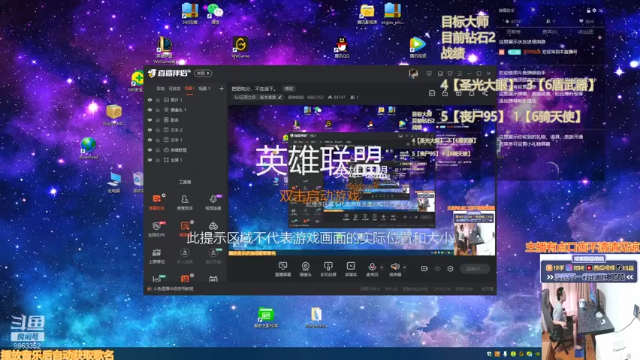Viewport: 640px width, 360px height.
Task: Click the 腾讯视频 desktop icon
Action: (x=417, y=47)
